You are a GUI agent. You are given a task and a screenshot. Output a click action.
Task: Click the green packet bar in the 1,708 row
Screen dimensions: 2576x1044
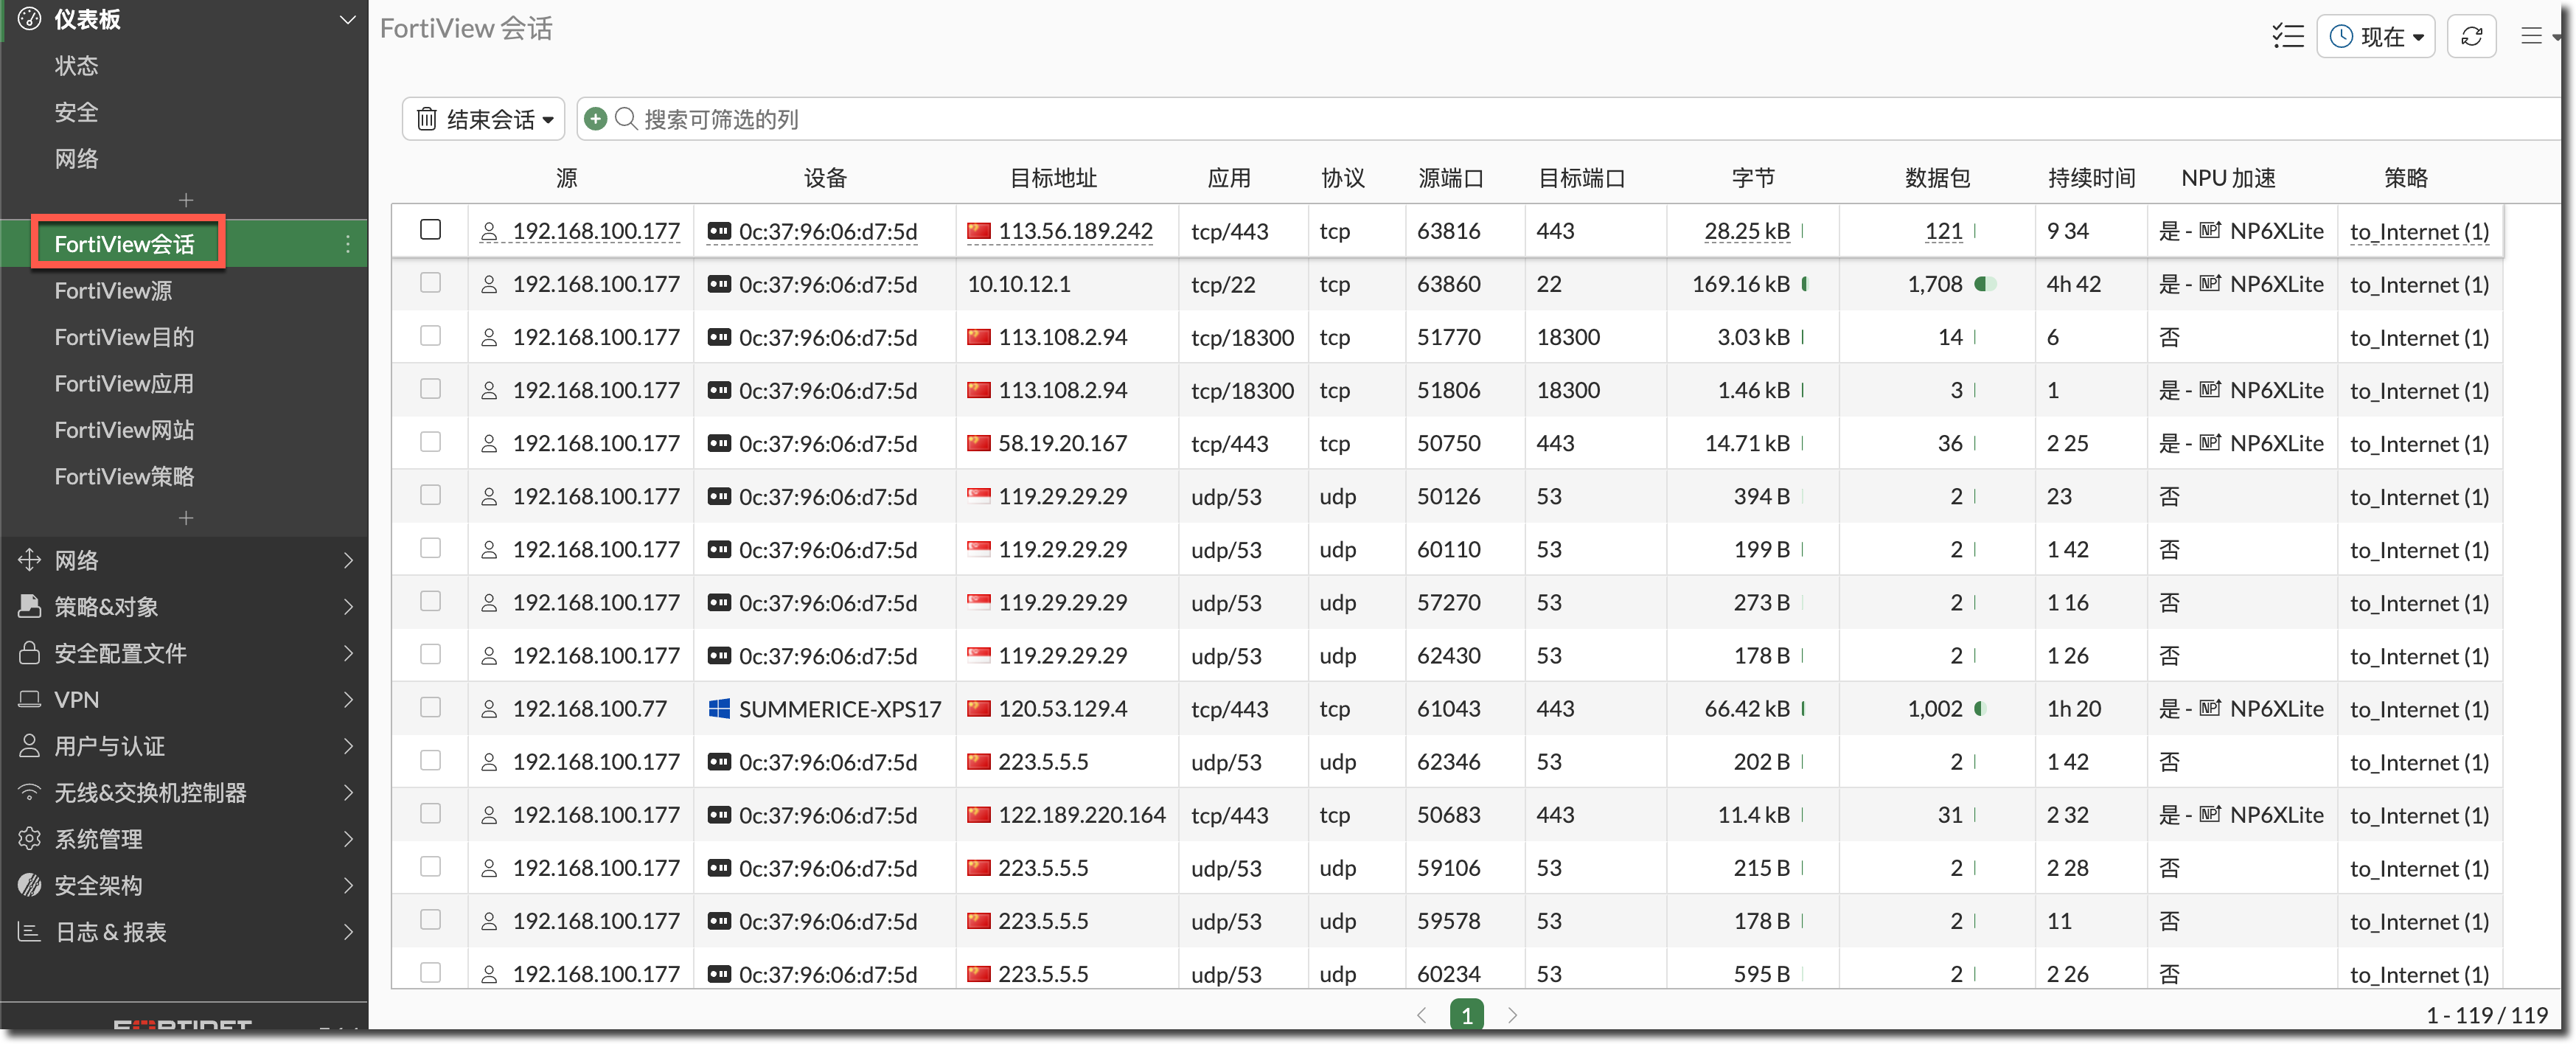tap(1985, 284)
